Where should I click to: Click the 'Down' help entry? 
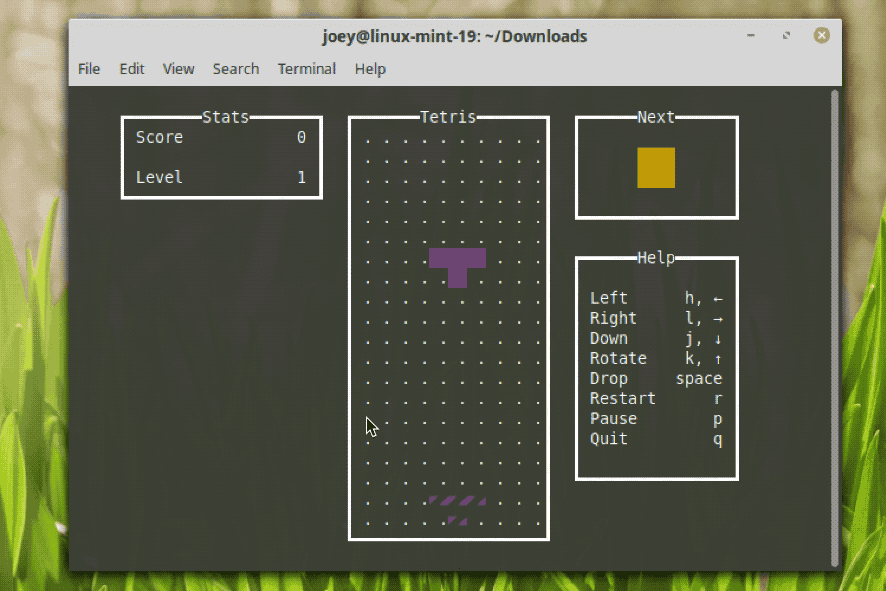[609, 338]
